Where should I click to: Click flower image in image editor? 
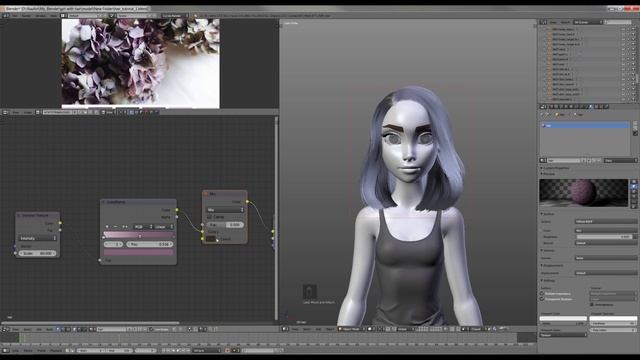pos(140,63)
